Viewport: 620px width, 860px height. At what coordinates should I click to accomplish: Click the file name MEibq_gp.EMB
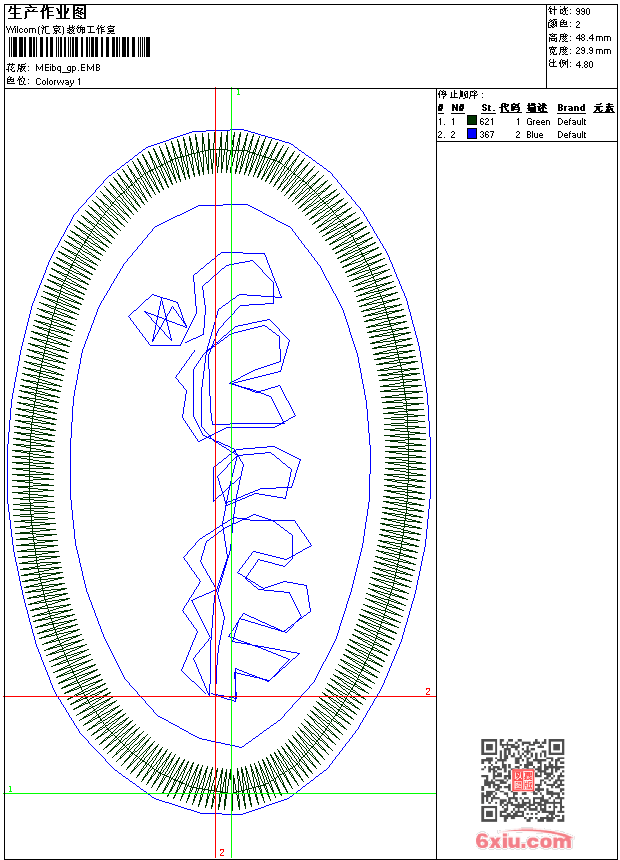pyautogui.click(x=68, y=68)
